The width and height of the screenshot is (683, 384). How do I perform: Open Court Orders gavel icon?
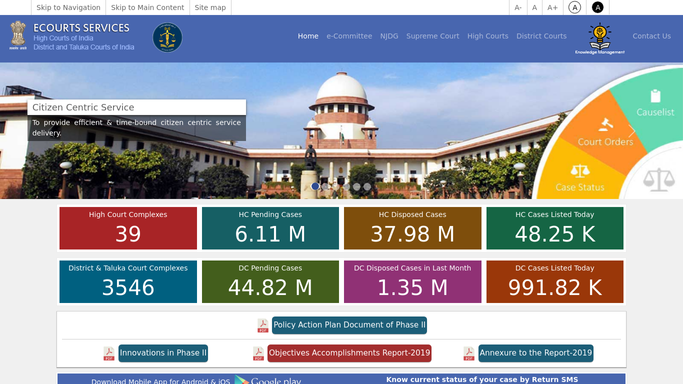pyautogui.click(x=605, y=125)
